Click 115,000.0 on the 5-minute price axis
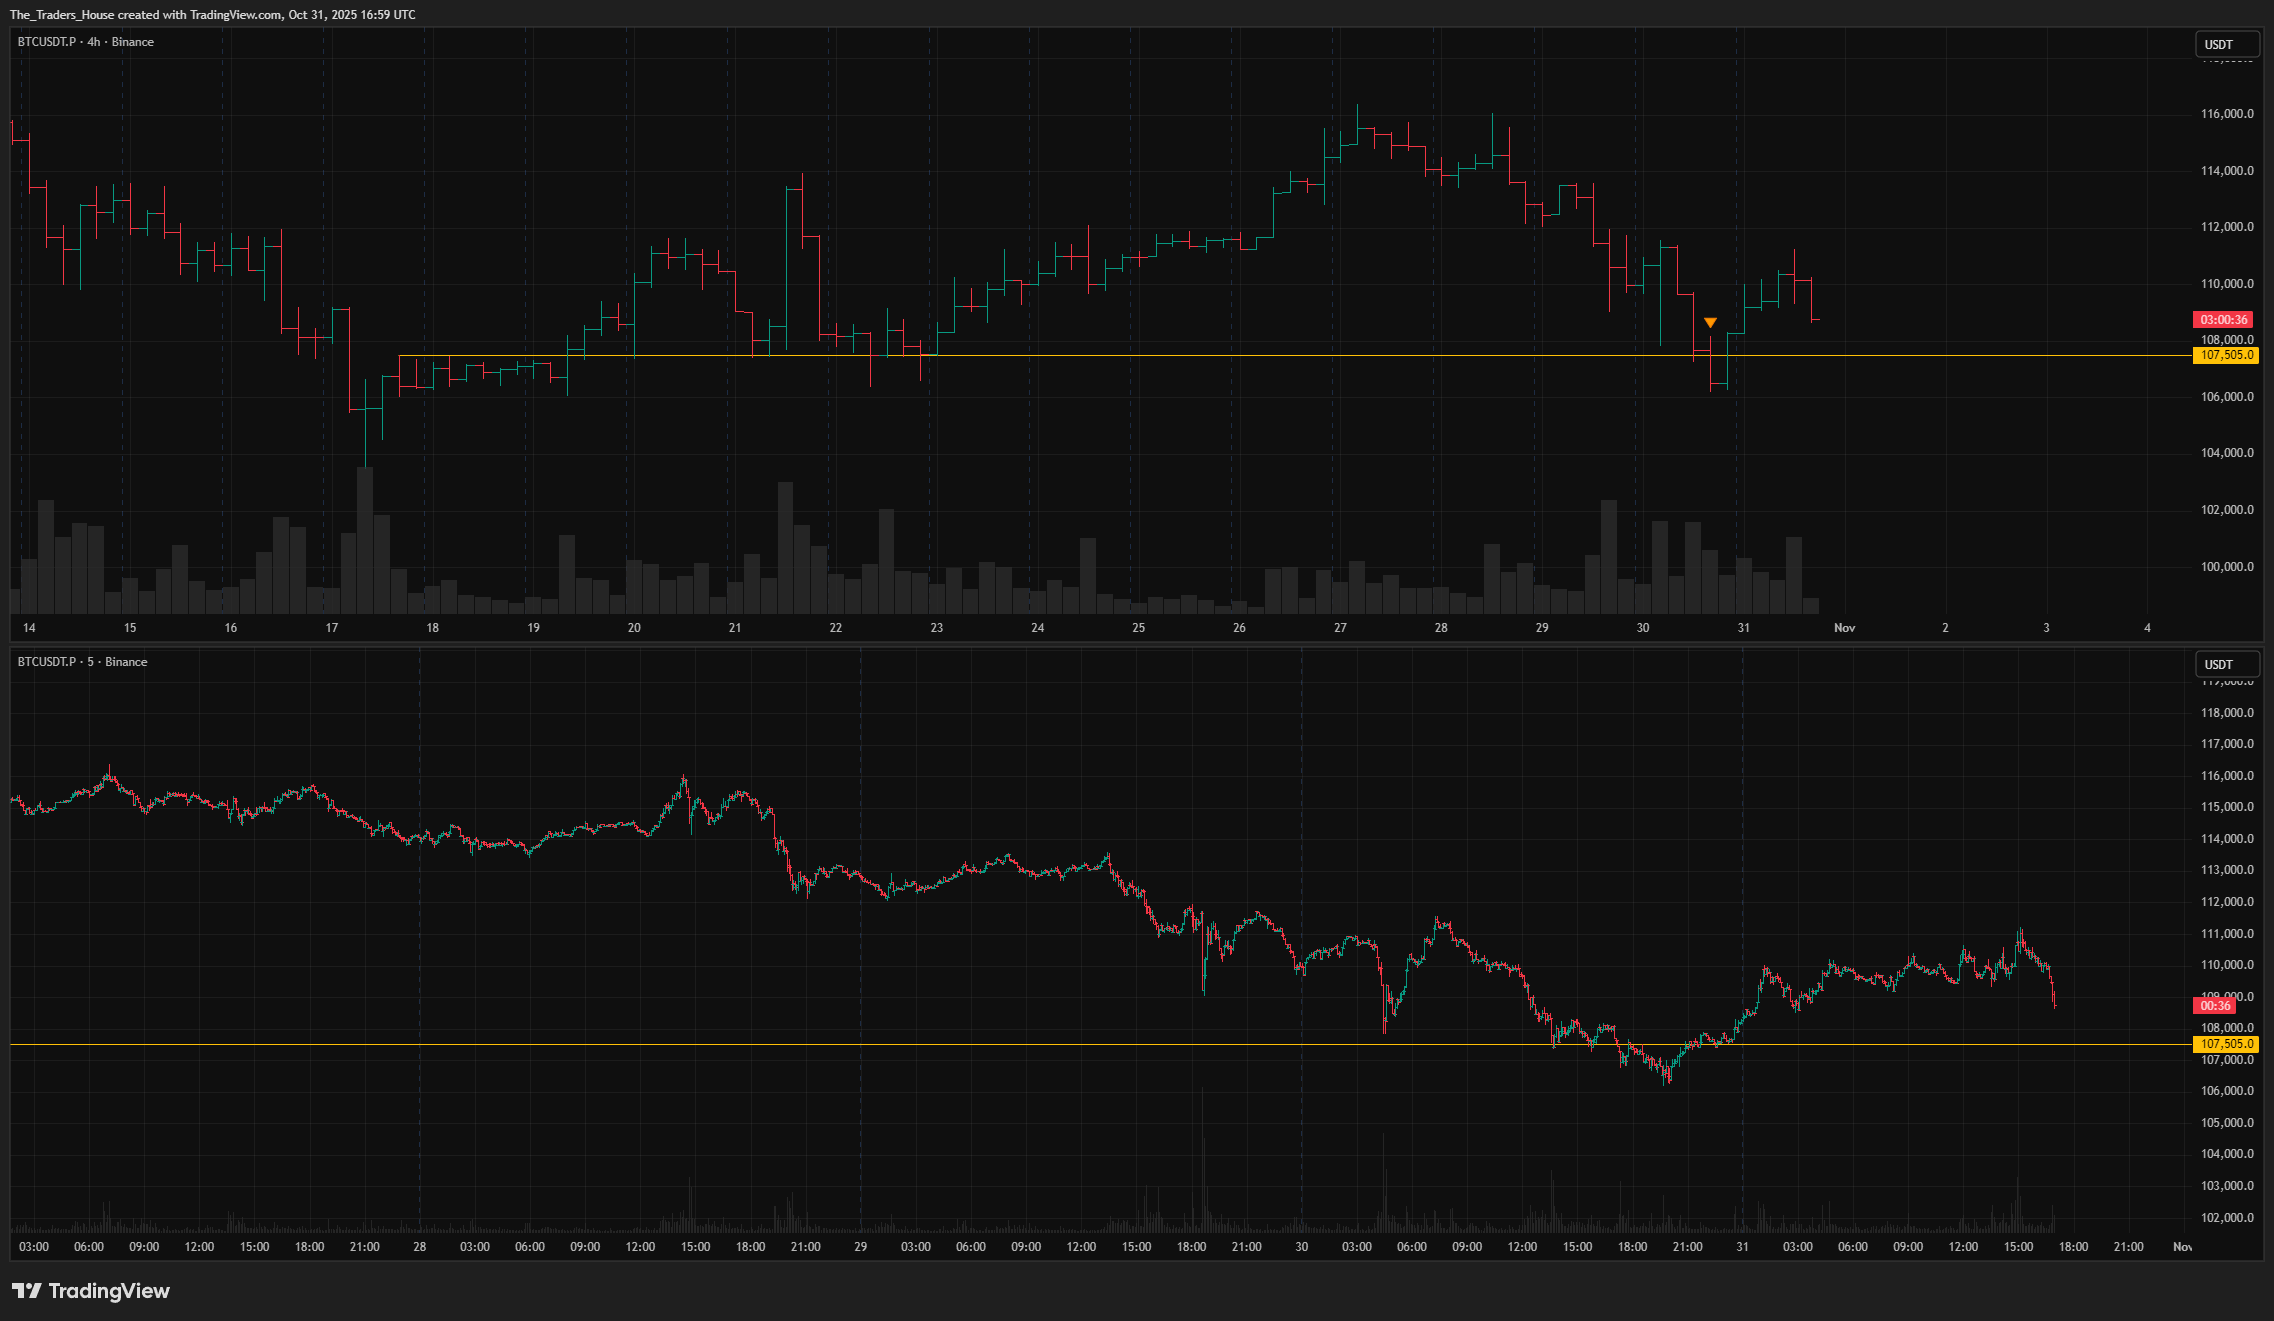Screen dimensions: 2274x1321 coord(2227,807)
